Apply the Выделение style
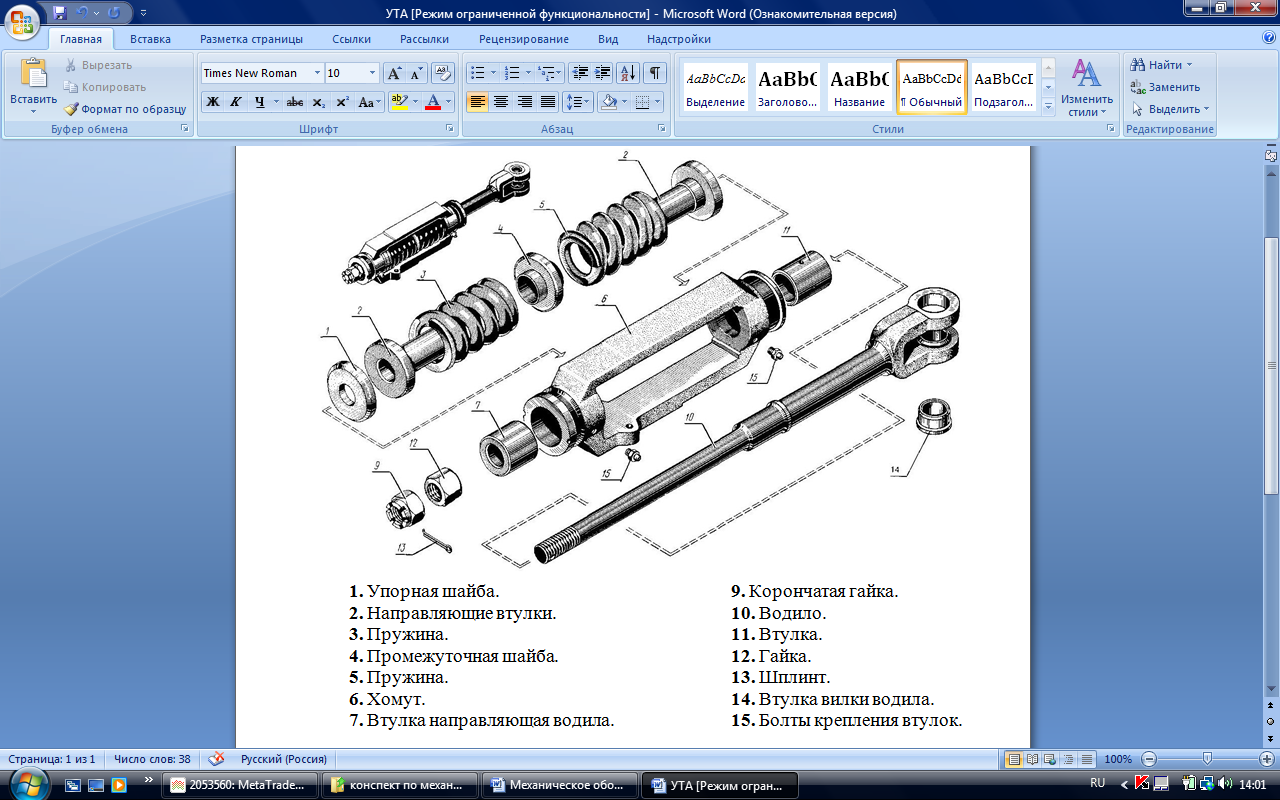Screen dimensions: 1280x800 tap(716, 88)
